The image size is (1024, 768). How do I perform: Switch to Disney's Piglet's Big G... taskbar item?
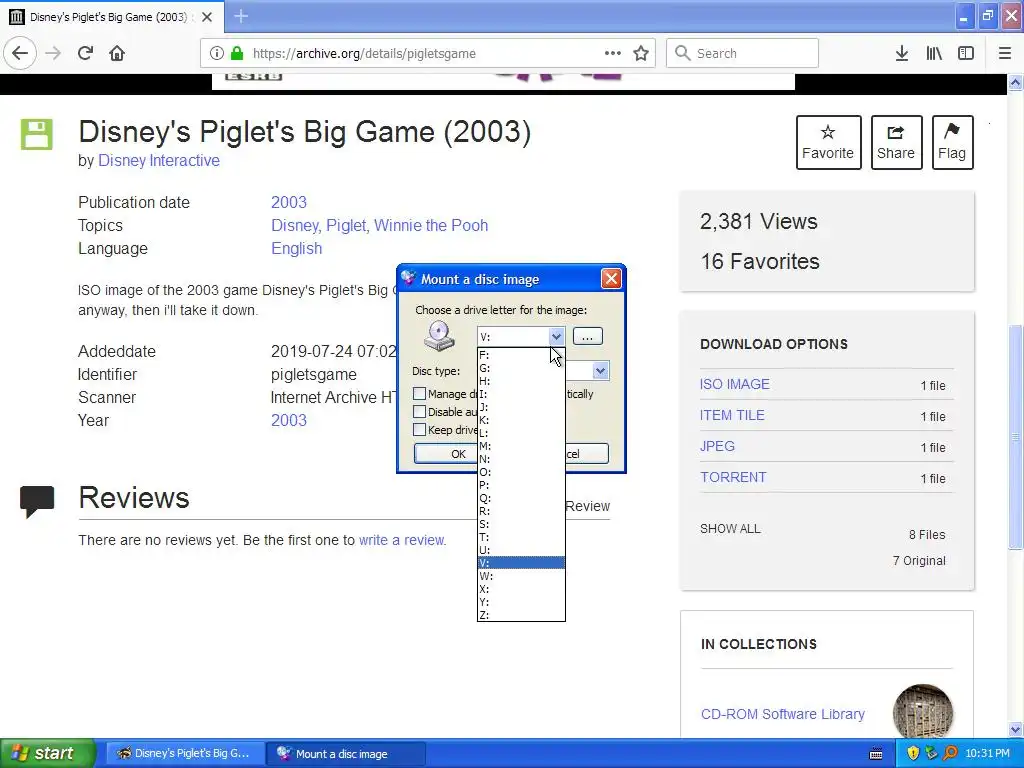point(185,754)
